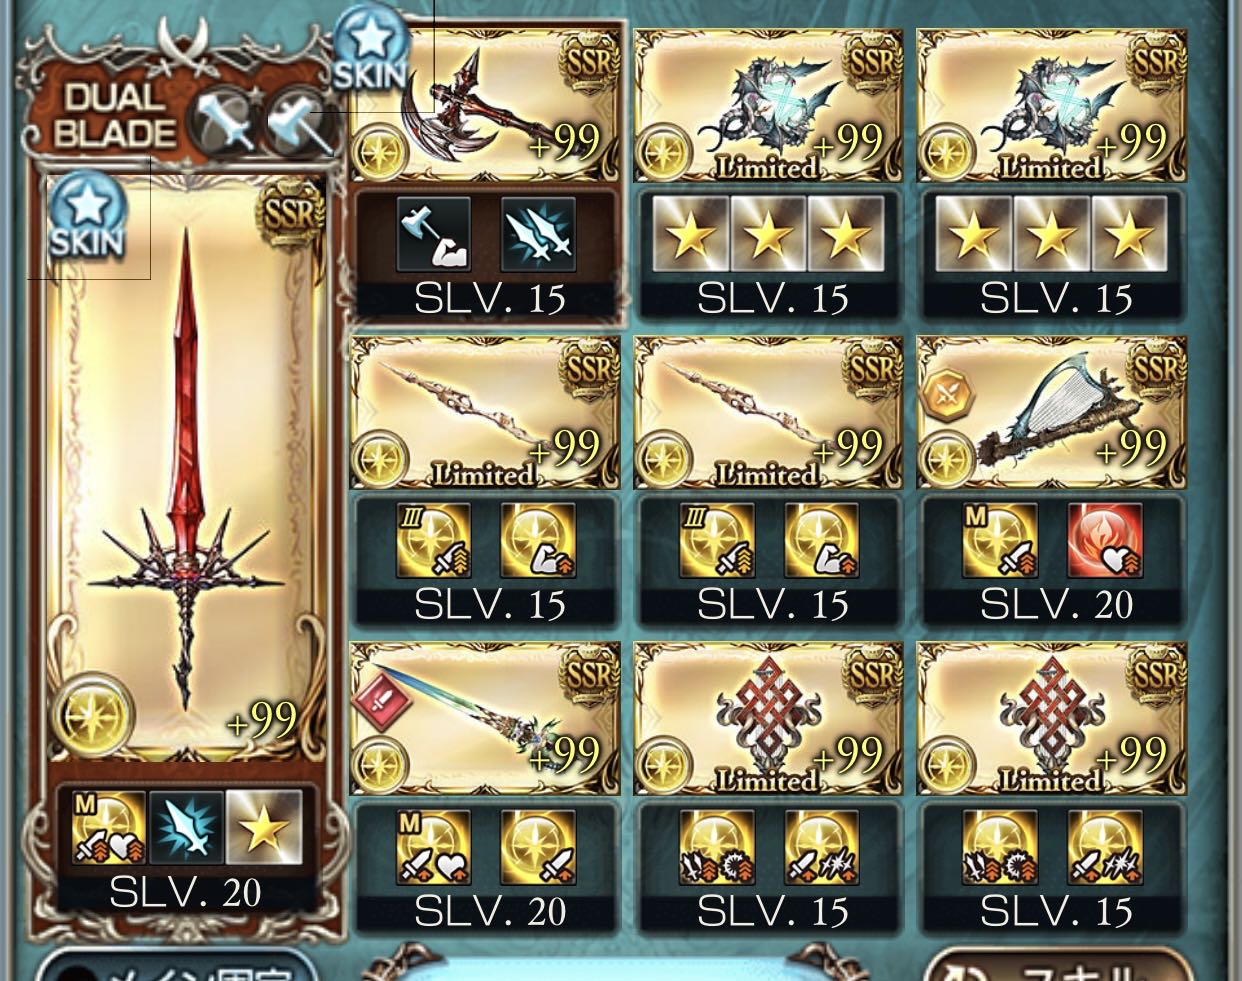The width and height of the screenshot is (1242, 981).
Task: Click the axe-and-arm skill icon under the dark axe
Action: (x=433, y=234)
